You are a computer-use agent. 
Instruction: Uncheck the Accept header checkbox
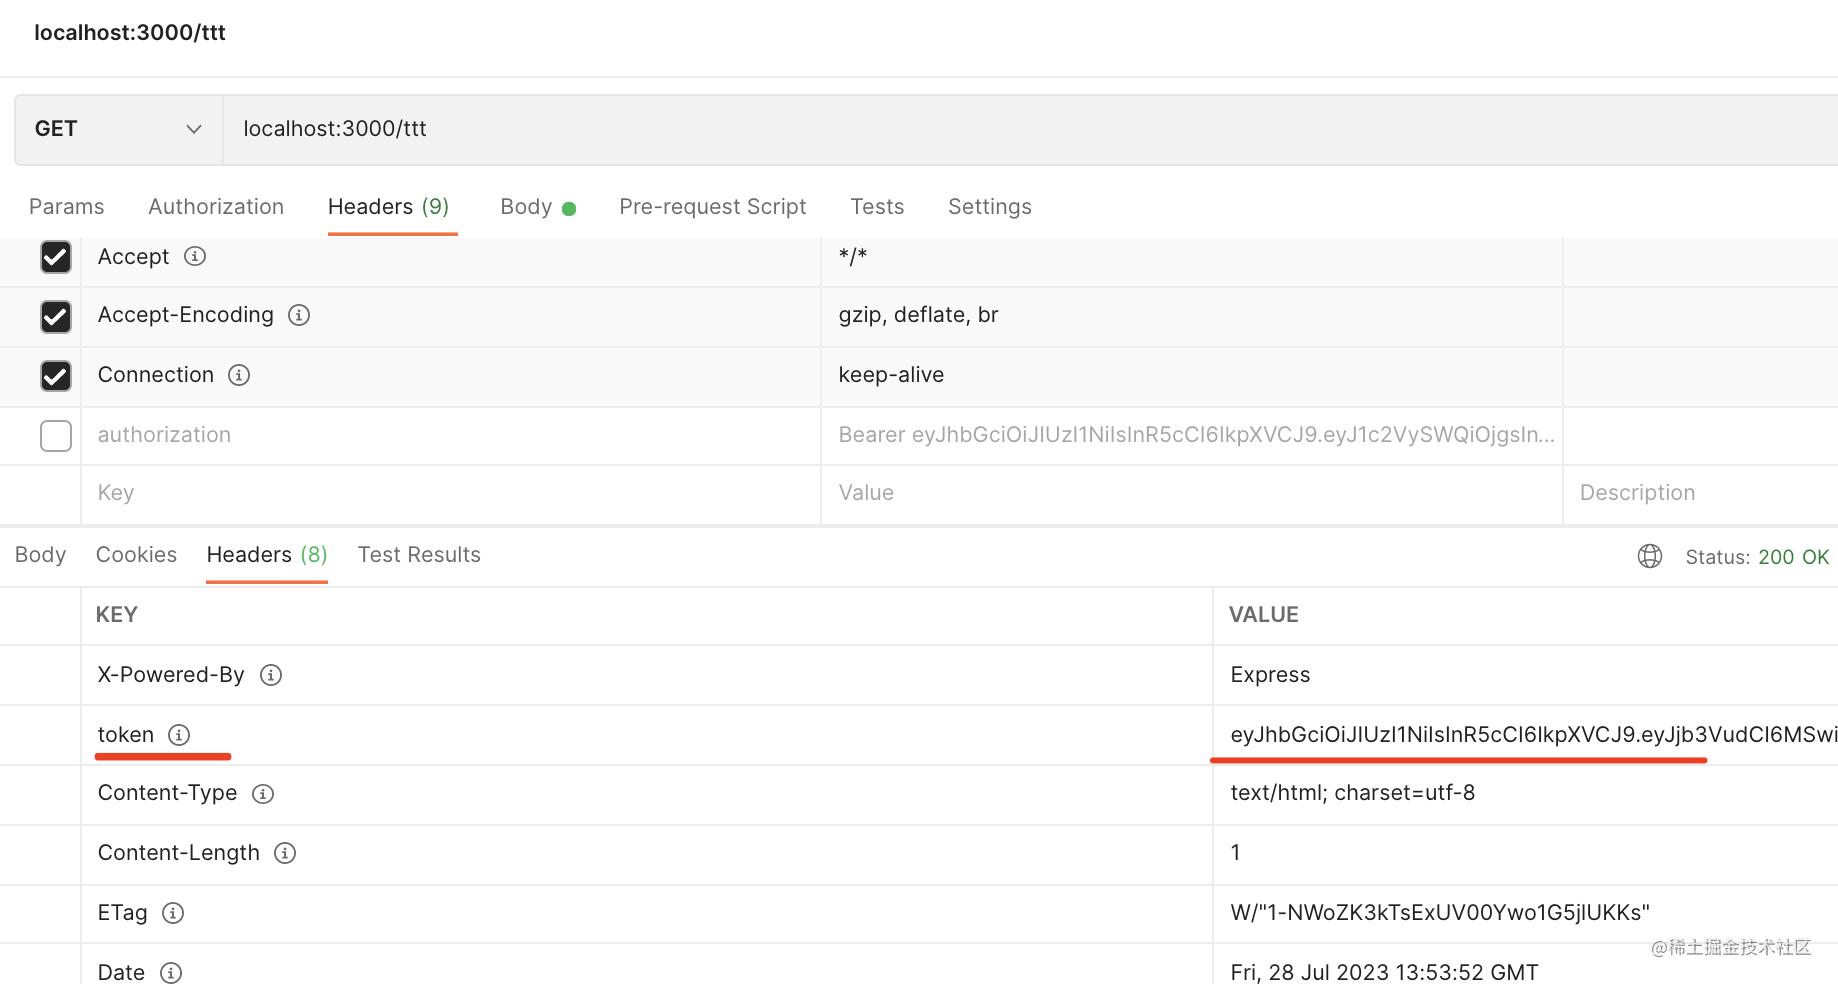tap(56, 257)
